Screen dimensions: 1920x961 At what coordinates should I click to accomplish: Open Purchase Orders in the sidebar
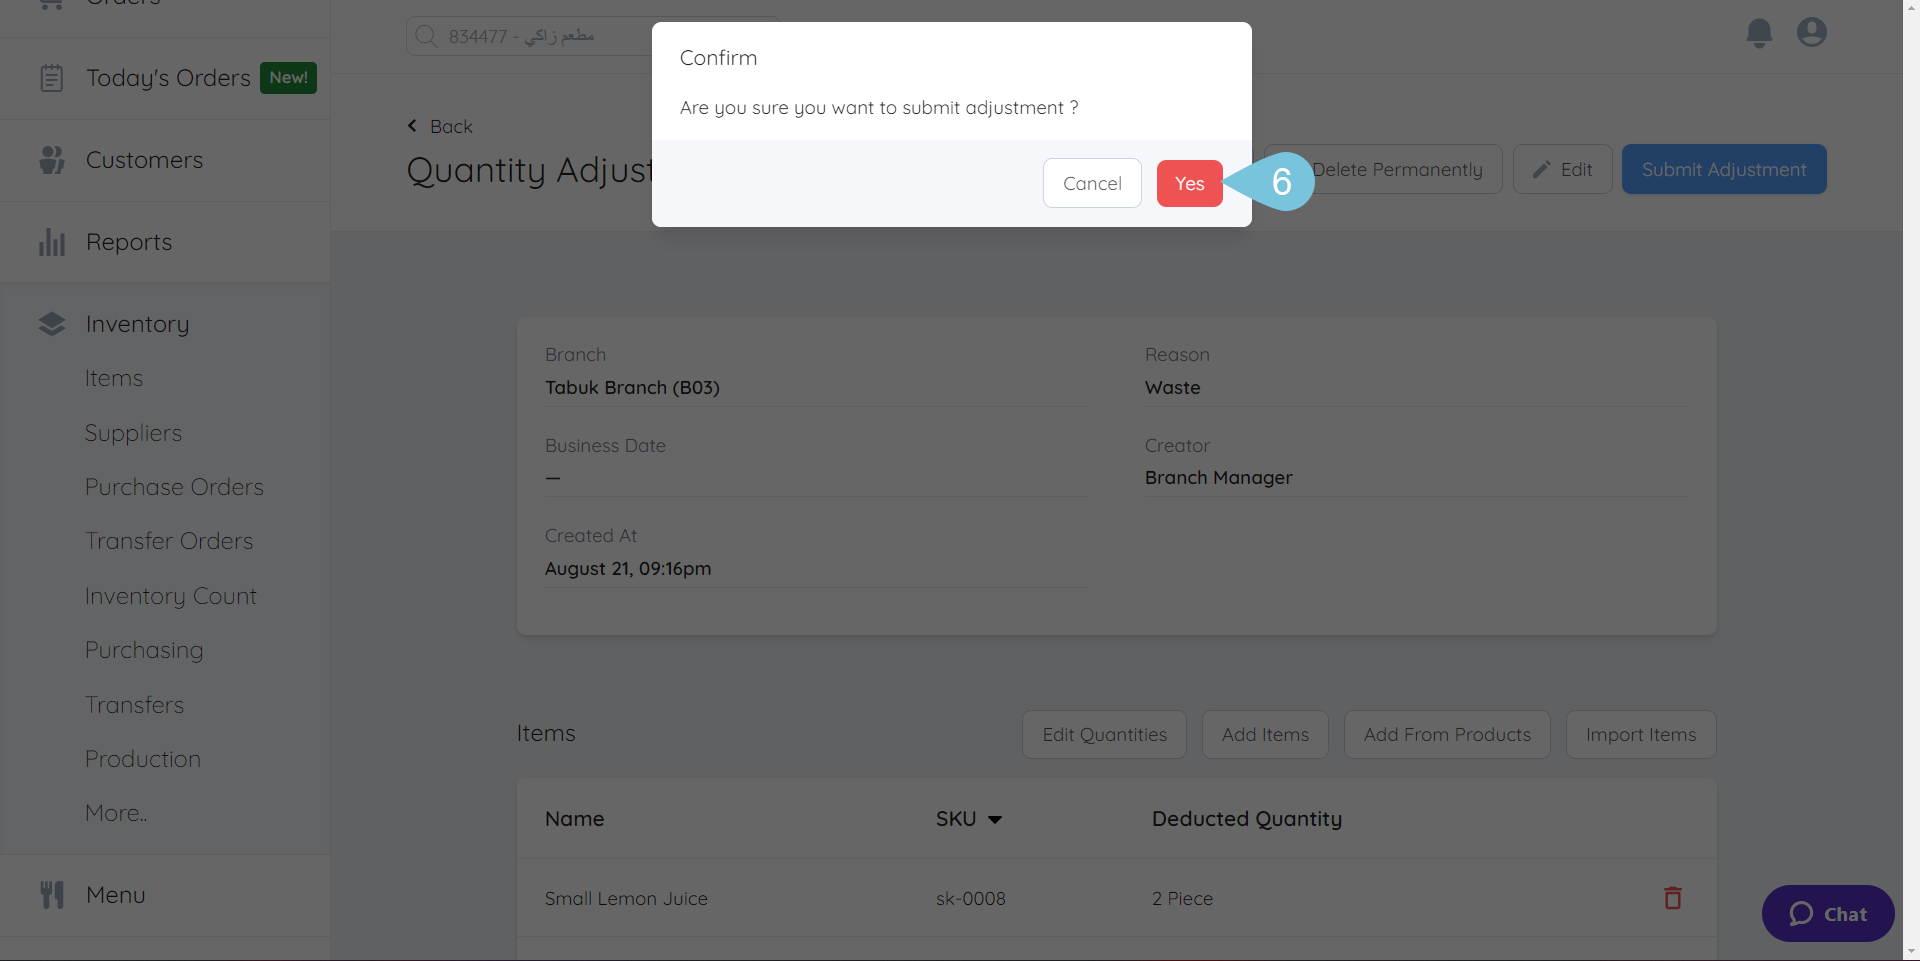click(174, 487)
